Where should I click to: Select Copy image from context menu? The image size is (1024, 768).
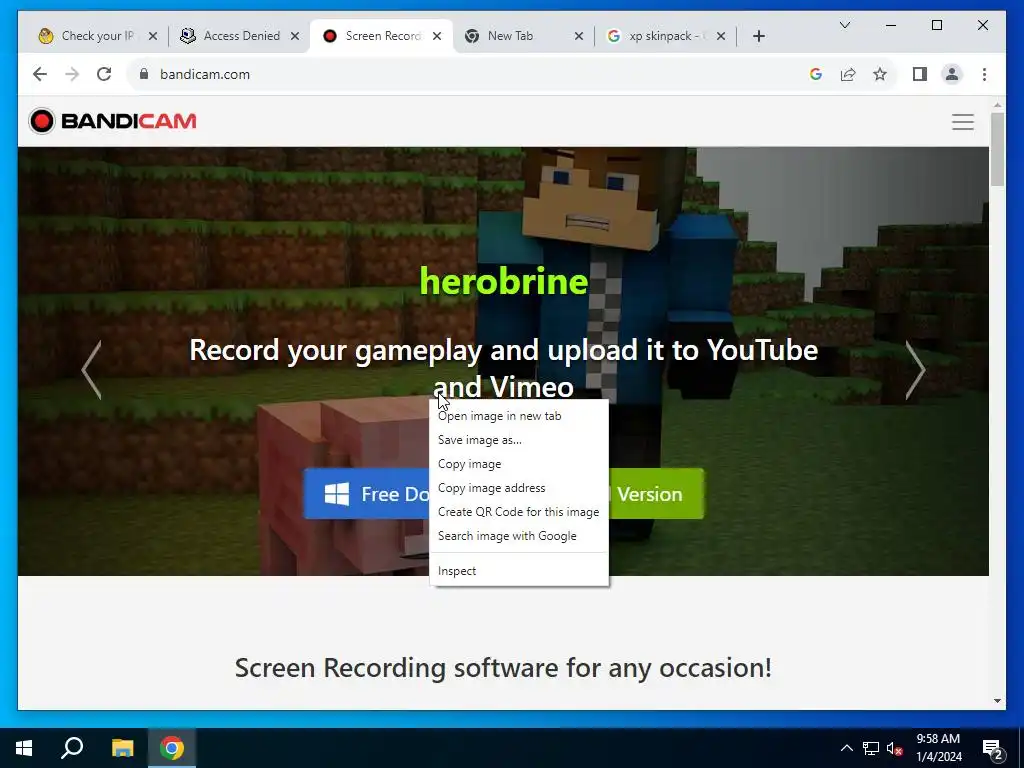(x=519, y=464)
